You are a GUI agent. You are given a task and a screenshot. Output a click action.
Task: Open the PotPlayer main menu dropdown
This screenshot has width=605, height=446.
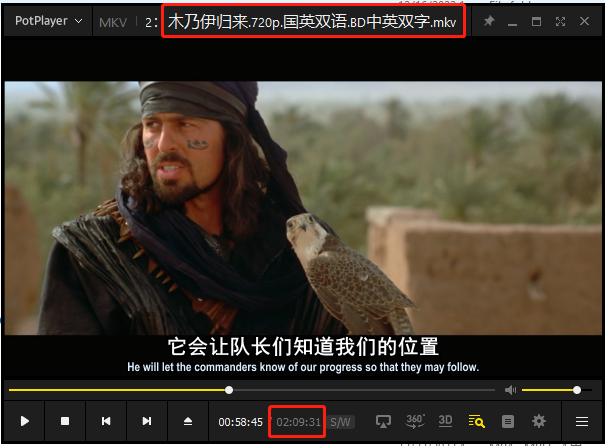(x=48, y=21)
